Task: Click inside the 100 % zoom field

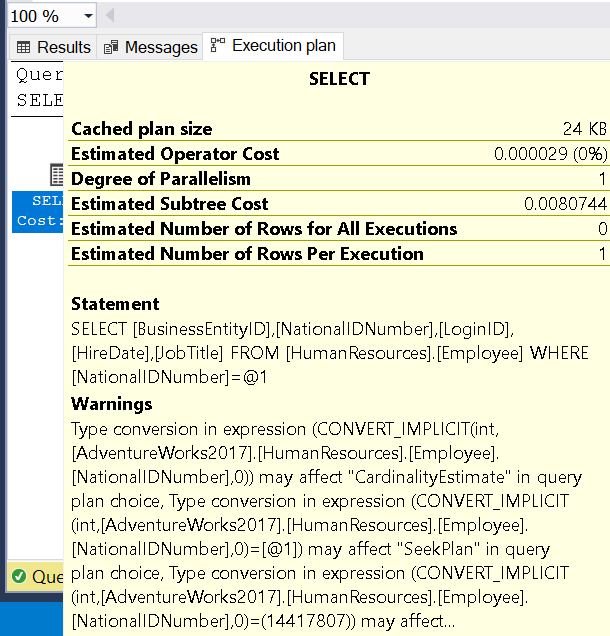Action: tap(45, 16)
